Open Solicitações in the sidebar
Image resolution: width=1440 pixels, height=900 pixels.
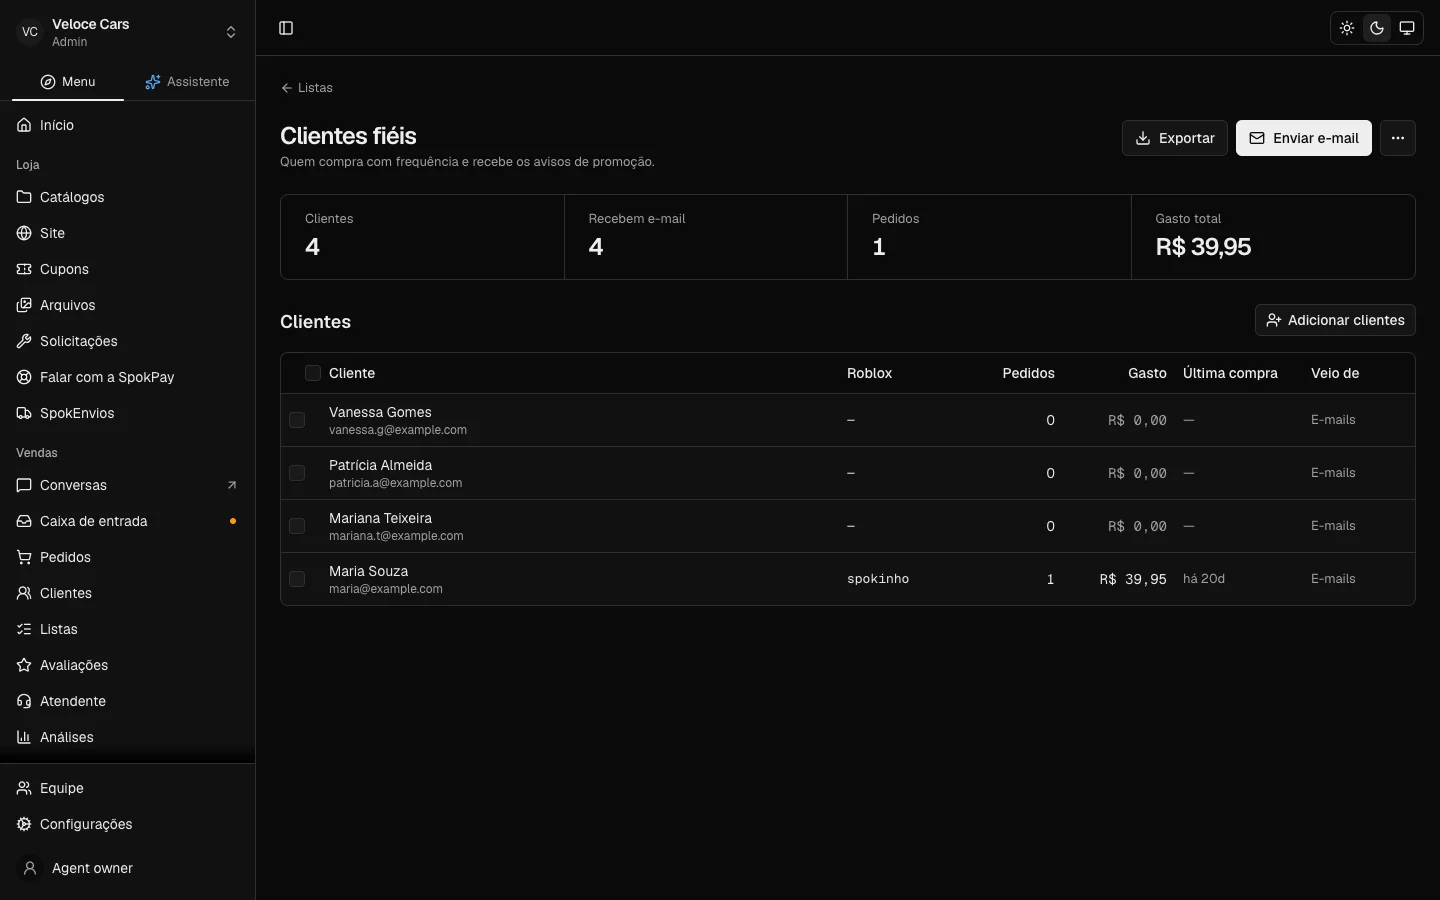[127, 341]
